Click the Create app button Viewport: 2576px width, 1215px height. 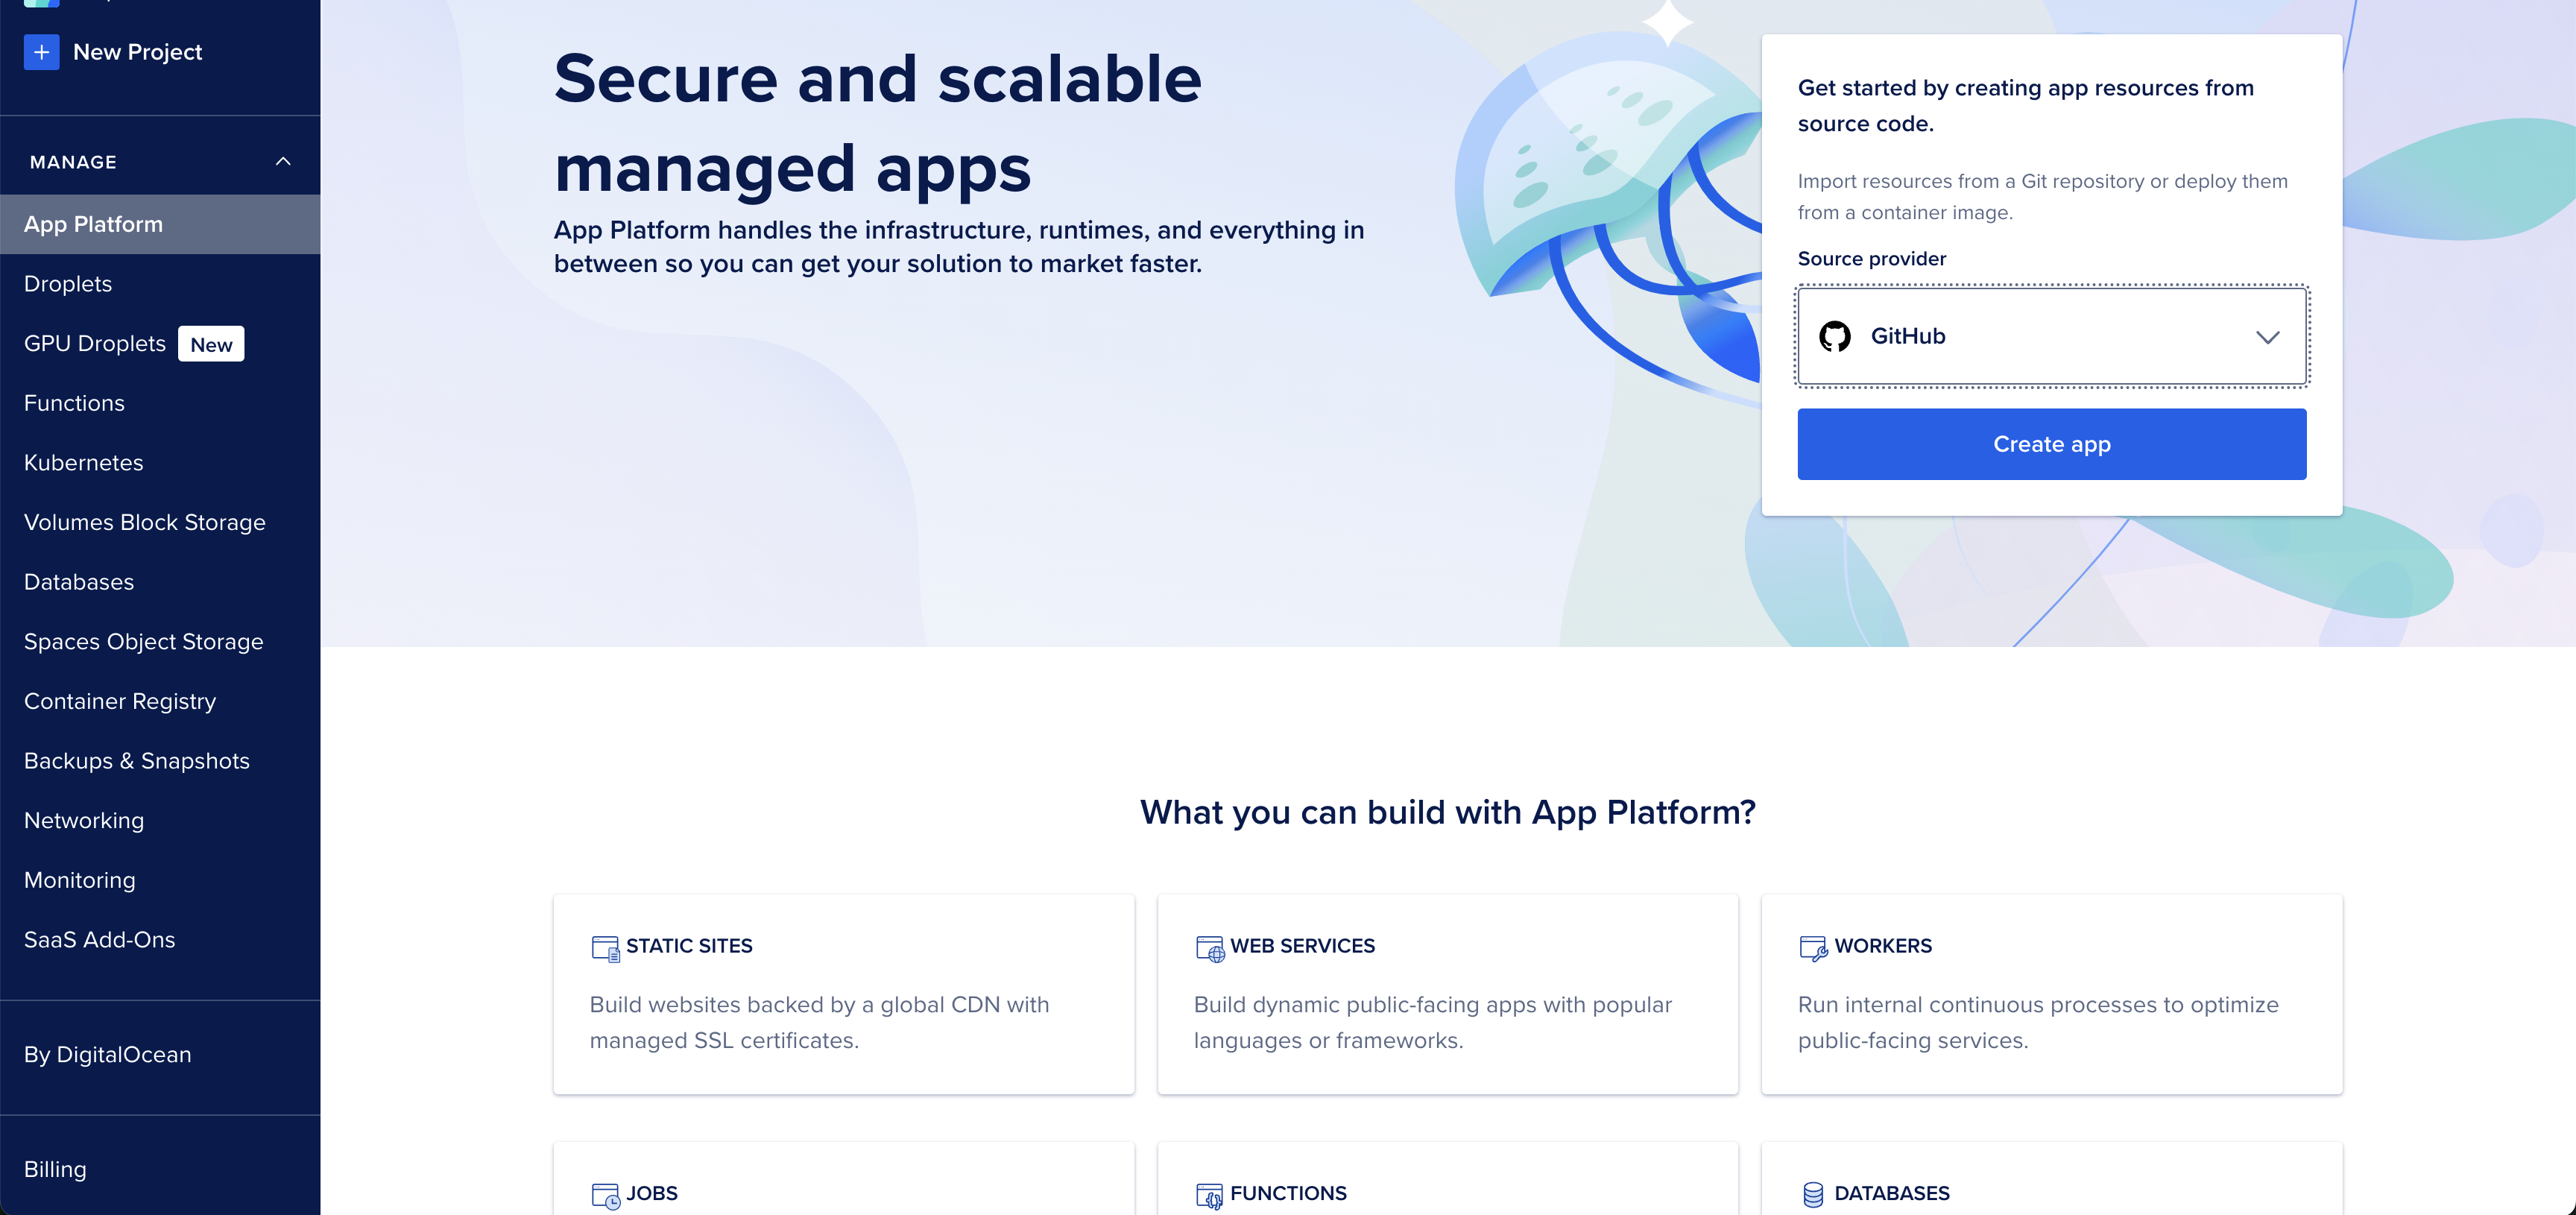(2052, 444)
